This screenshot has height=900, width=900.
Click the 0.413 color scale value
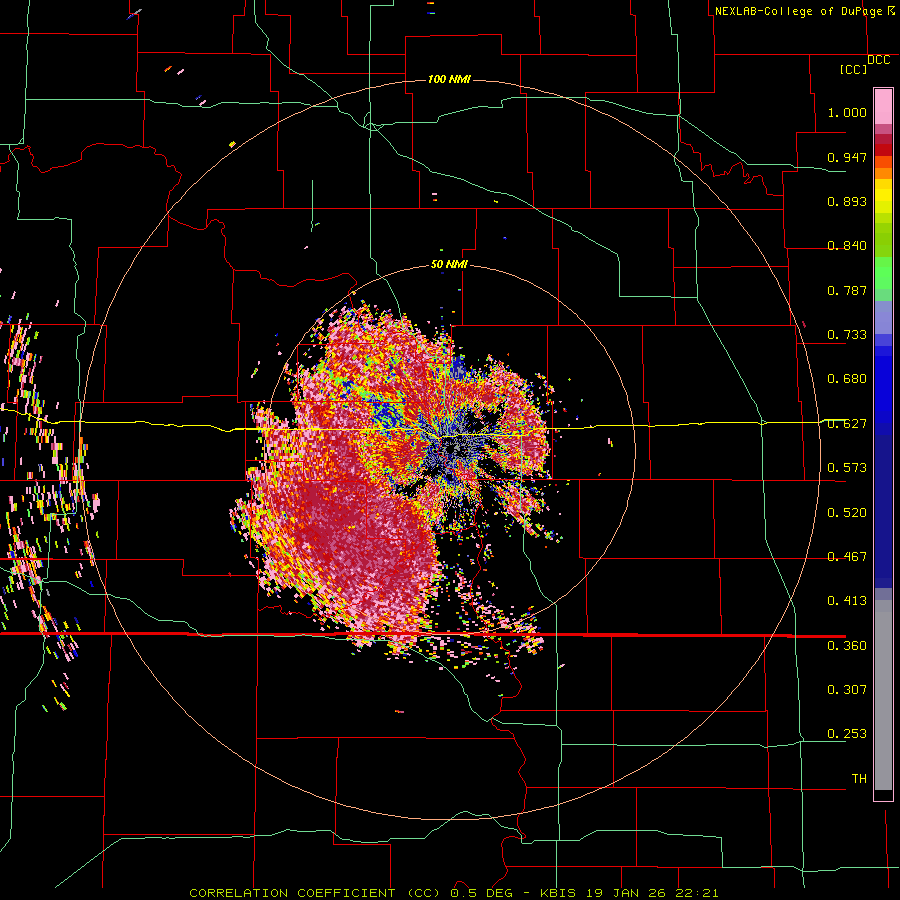click(847, 601)
